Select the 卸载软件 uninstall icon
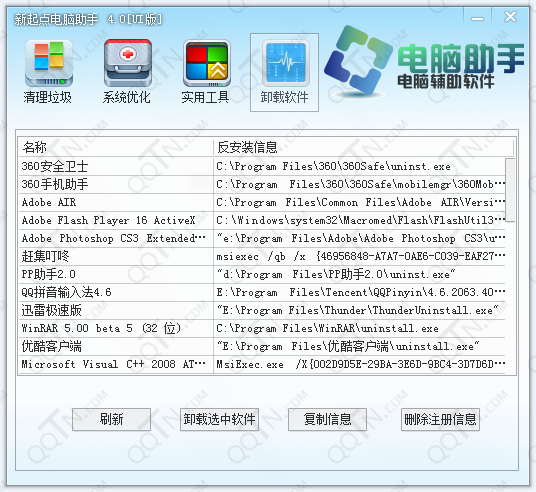This screenshot has height=492, width=536. coord(284,72)
